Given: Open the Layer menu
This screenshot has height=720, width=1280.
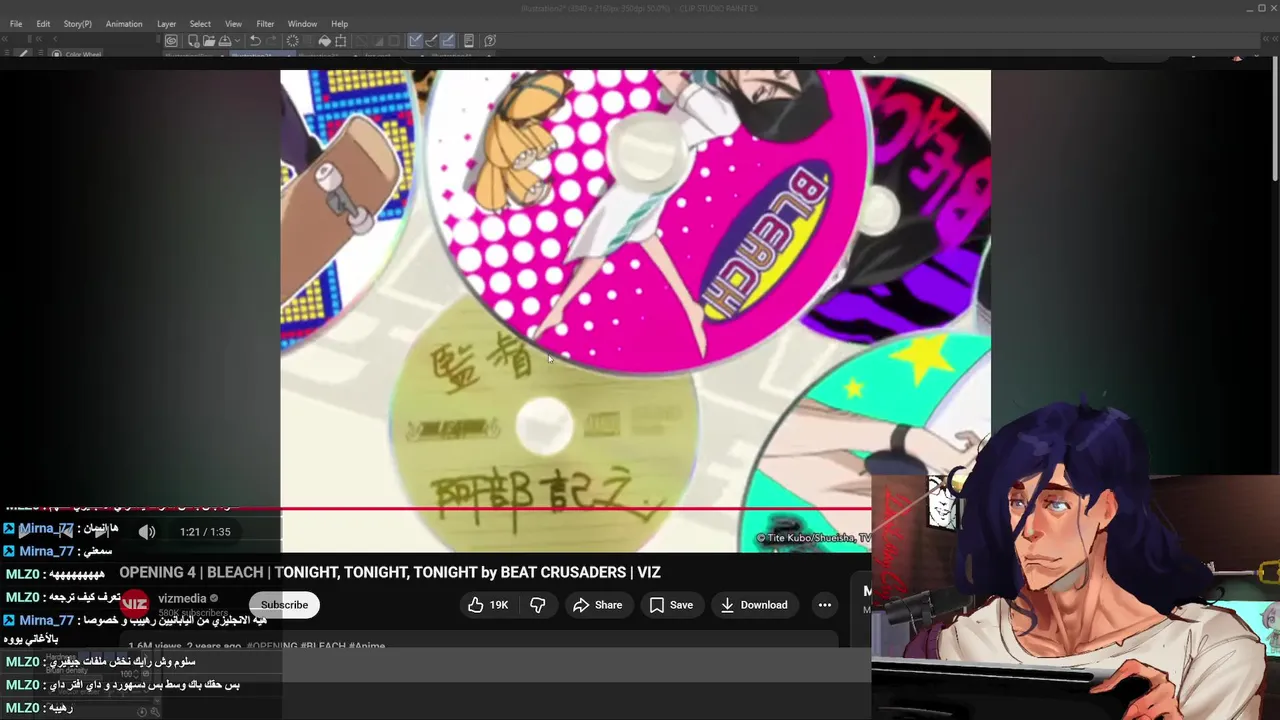Looking at the screenshot, I should (x=166, y=24).
